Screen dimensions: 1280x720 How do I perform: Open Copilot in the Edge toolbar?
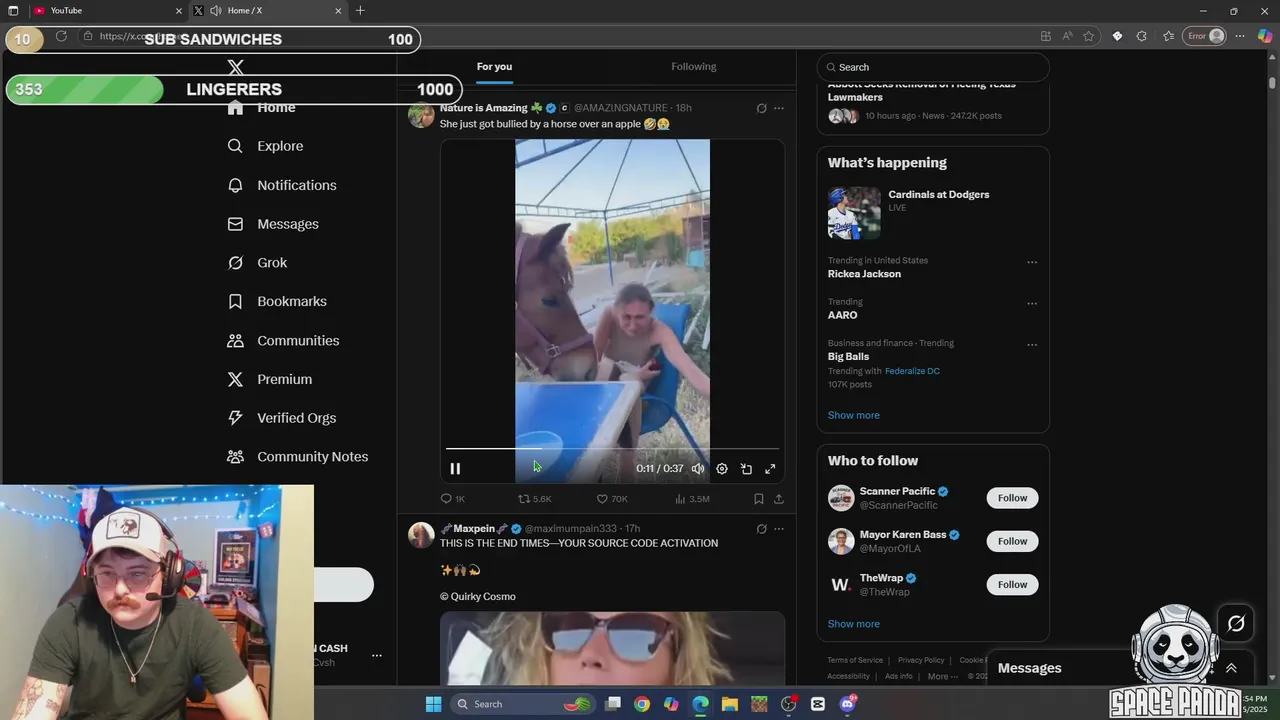tap(1265, 36)
